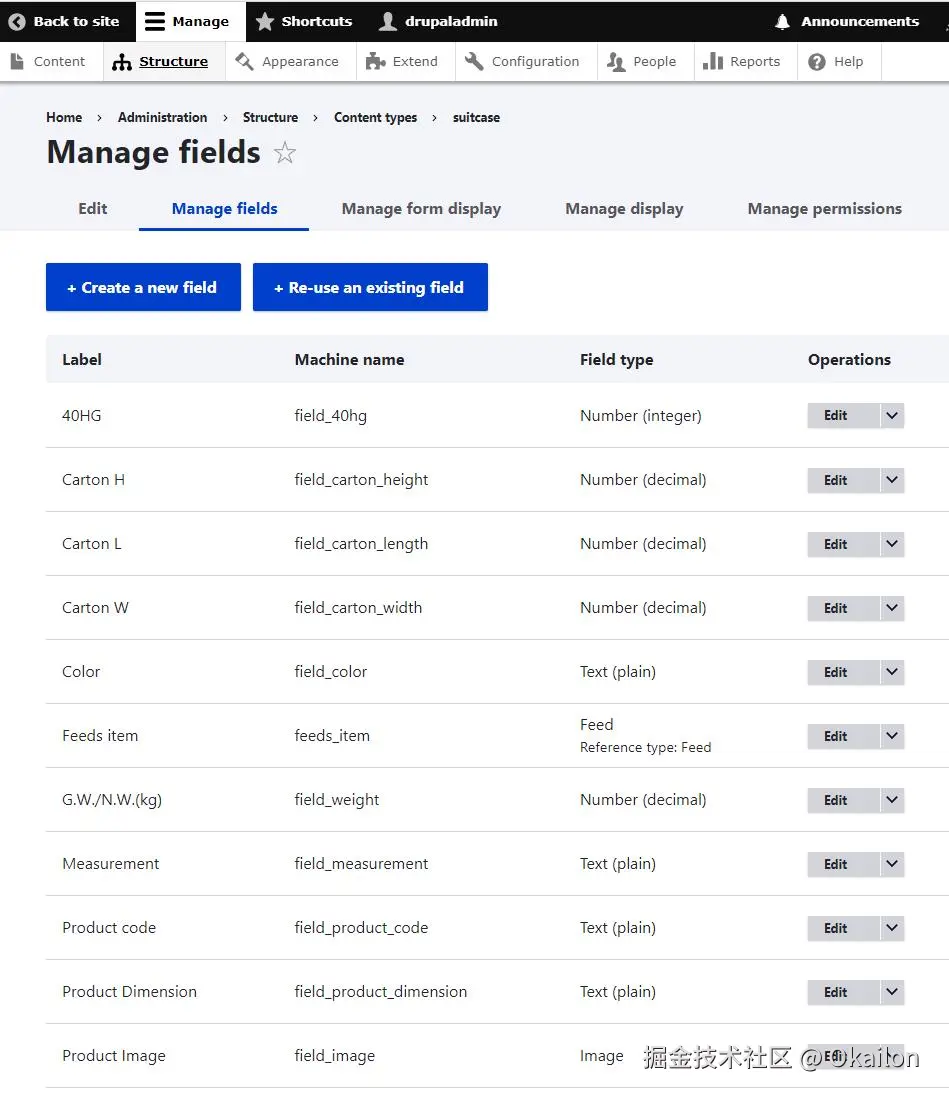Click the Extend puzzle piece icon
Screen dimensions: 949x1100
[376, 62]
